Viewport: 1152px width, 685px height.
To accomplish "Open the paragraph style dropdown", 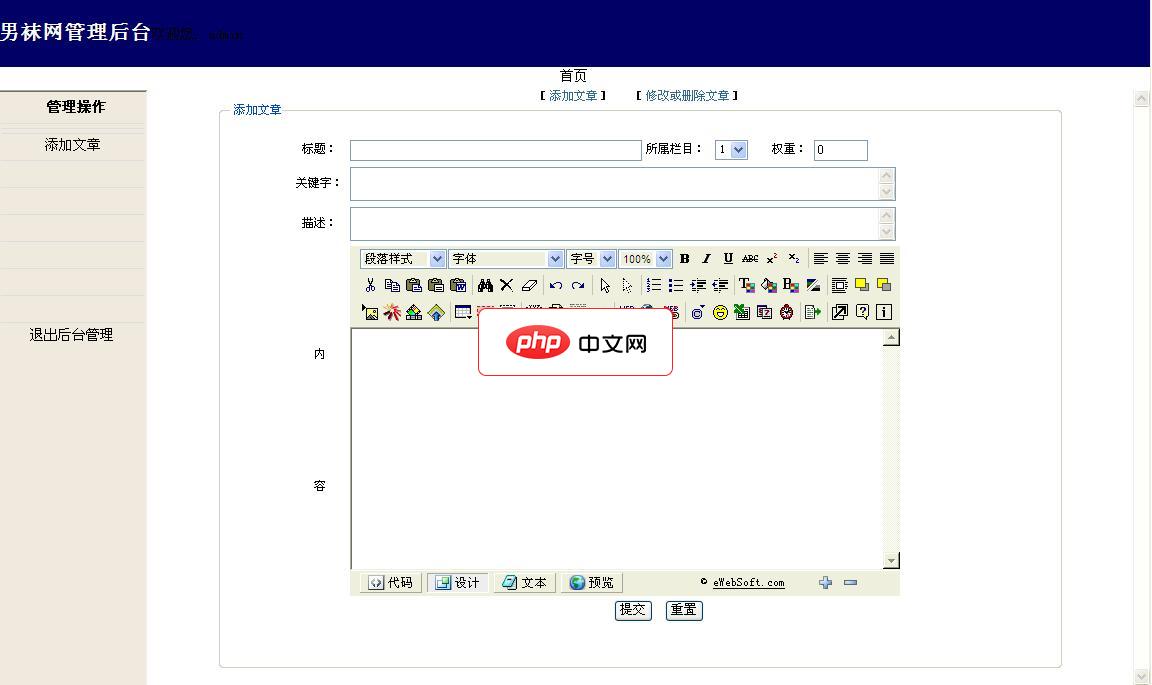I will [x=401, y=258].
